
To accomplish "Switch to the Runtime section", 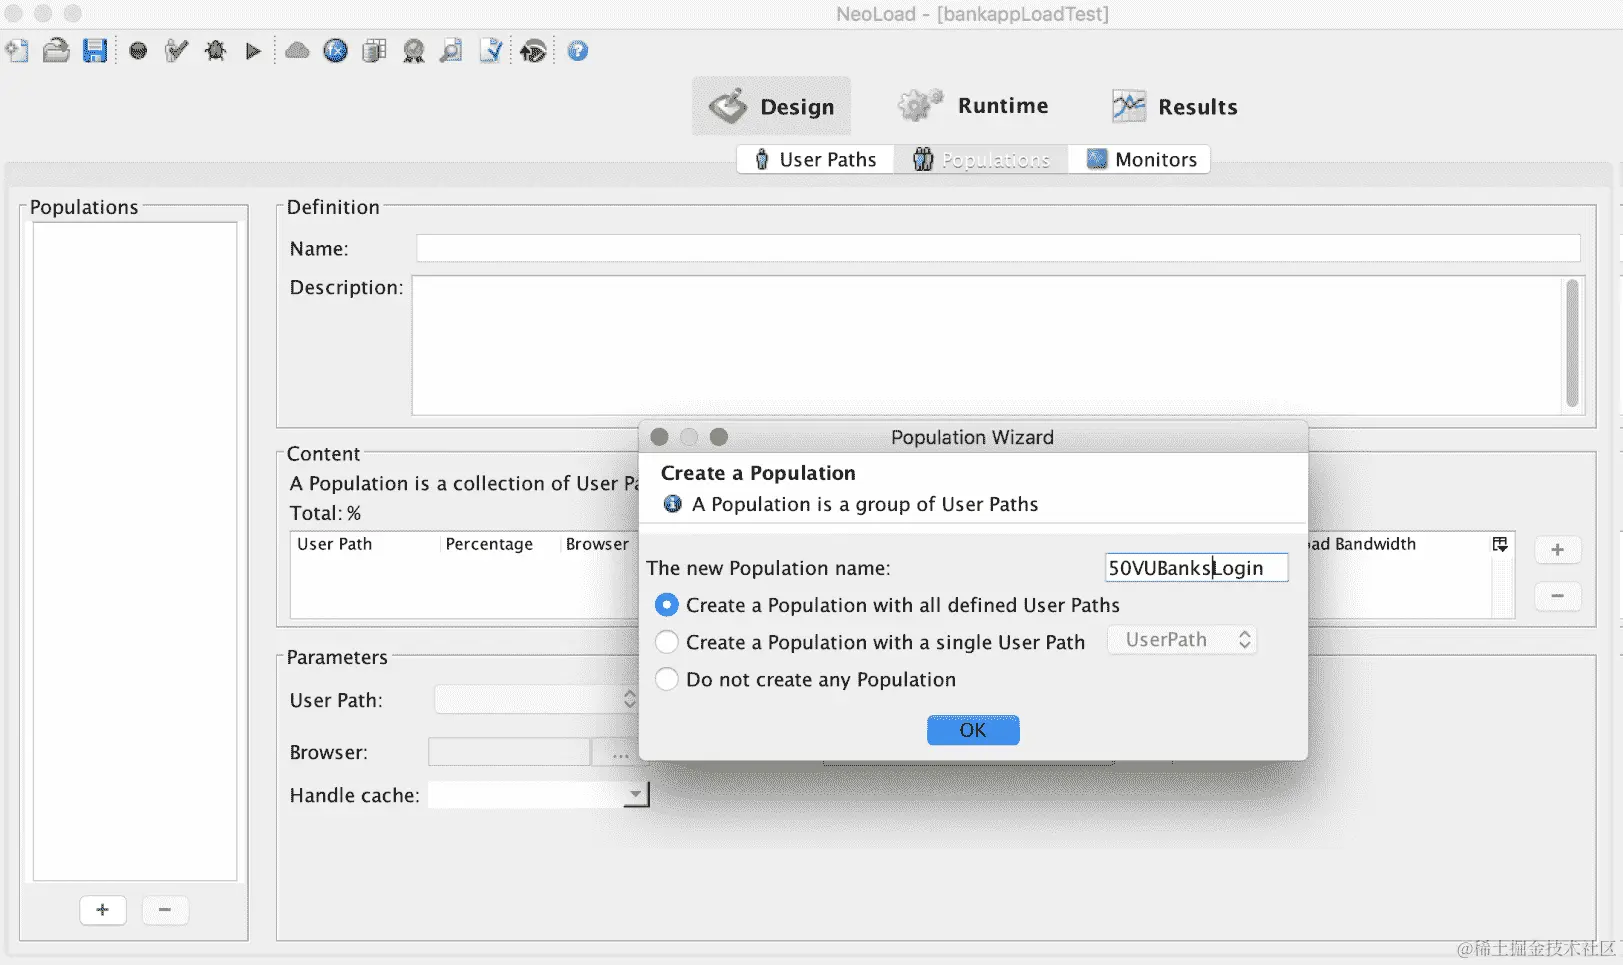I will point(973,106).
